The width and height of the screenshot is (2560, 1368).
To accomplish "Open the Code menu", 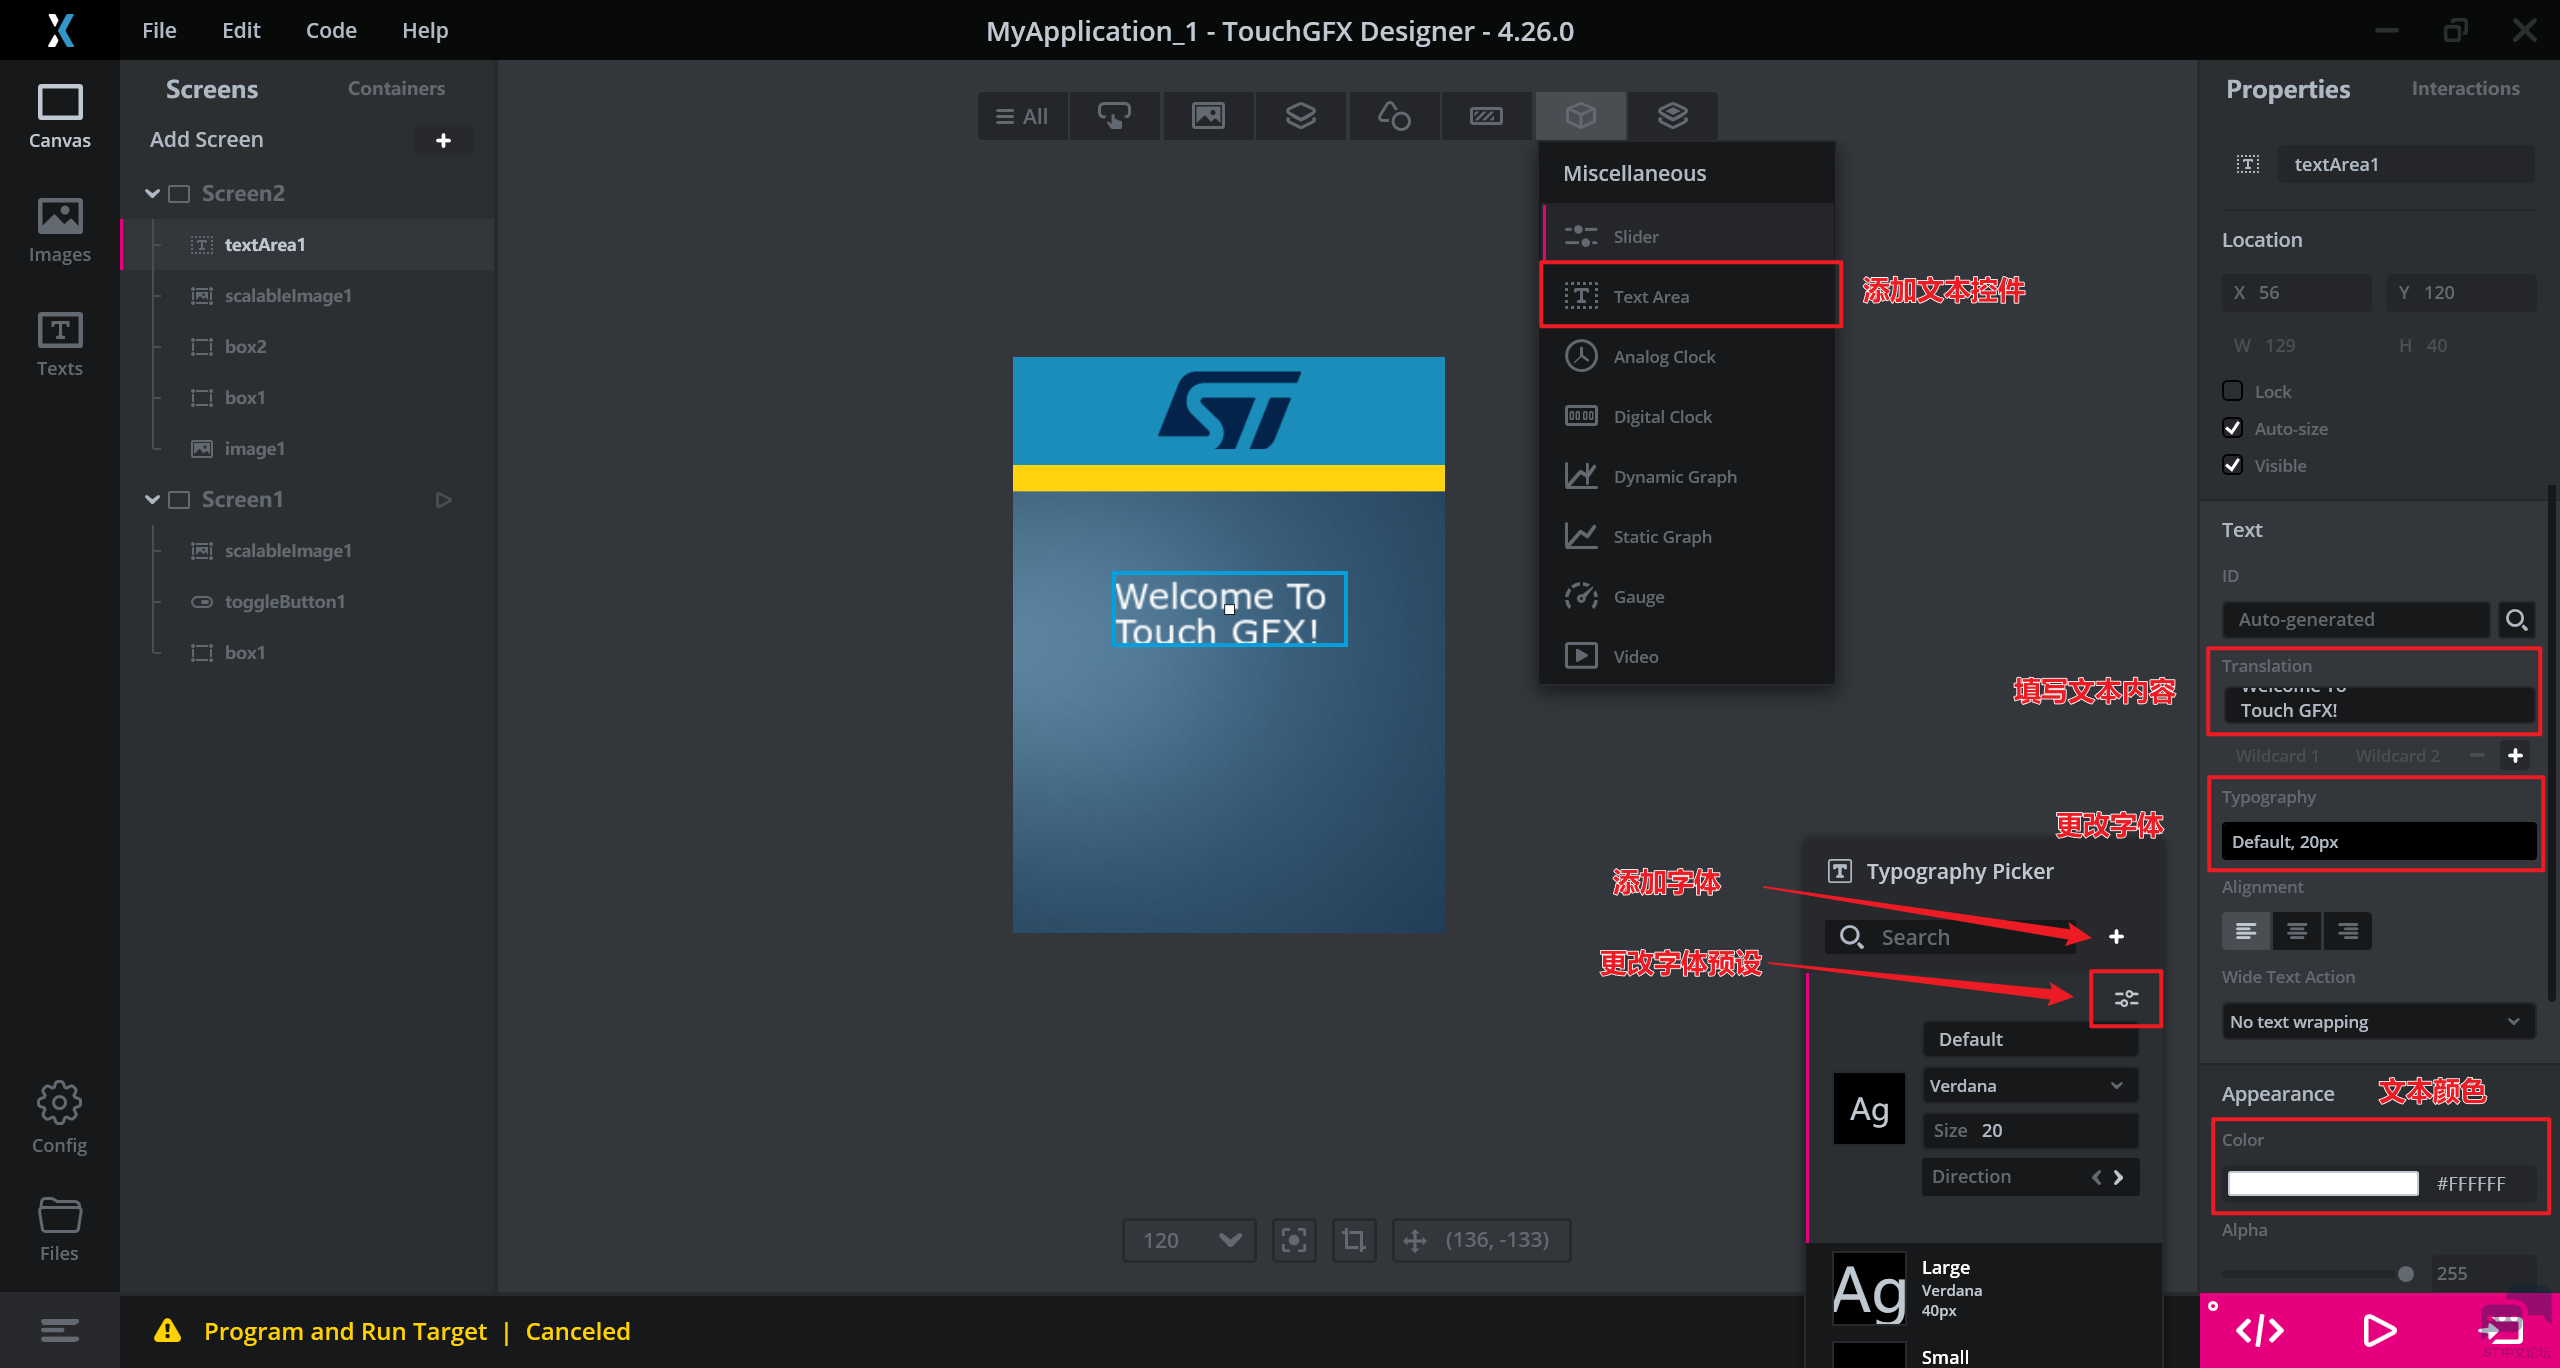I will 331,30.
